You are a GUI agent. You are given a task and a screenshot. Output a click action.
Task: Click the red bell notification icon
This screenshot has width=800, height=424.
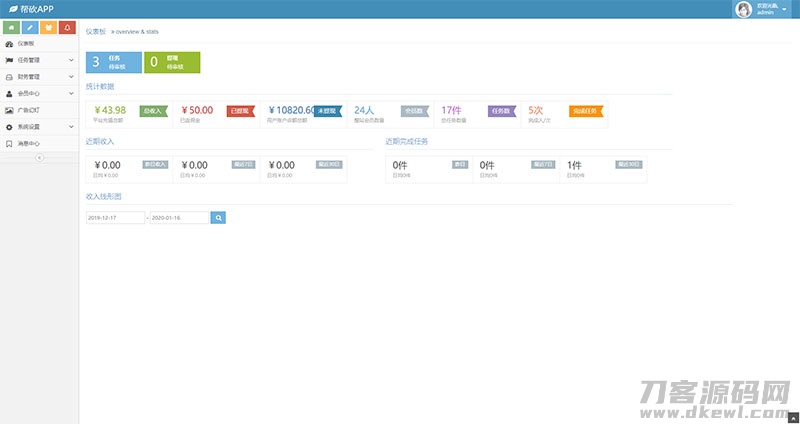[66, 27]
